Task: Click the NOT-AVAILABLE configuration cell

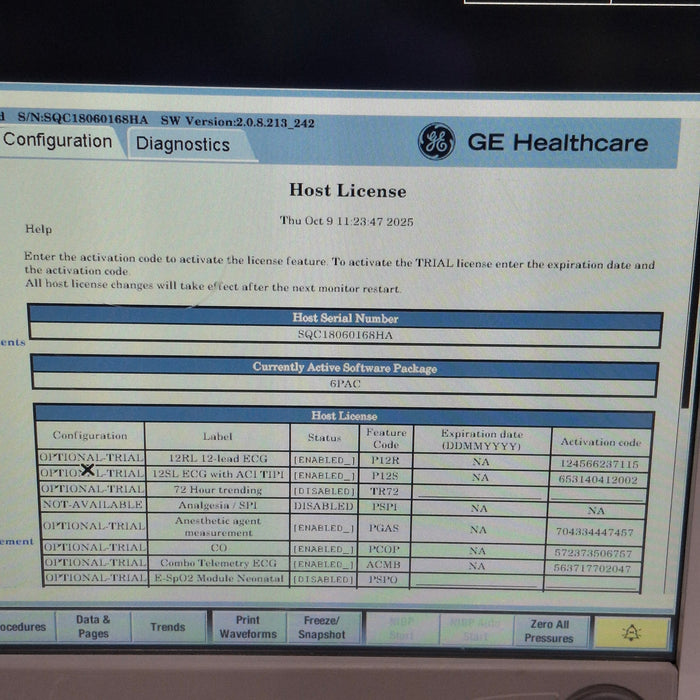Action: click(x=92, y=504)
